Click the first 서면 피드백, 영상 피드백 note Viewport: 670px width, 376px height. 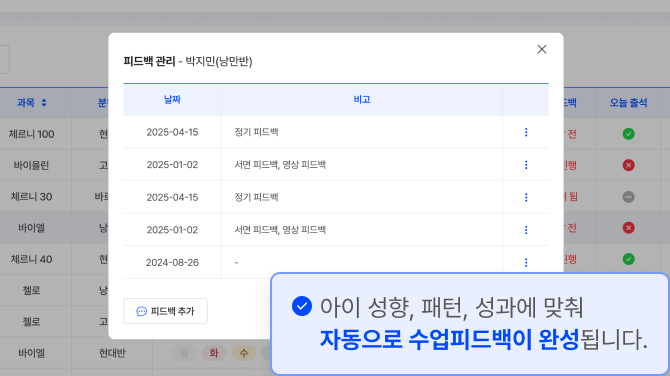coord(280,164)
